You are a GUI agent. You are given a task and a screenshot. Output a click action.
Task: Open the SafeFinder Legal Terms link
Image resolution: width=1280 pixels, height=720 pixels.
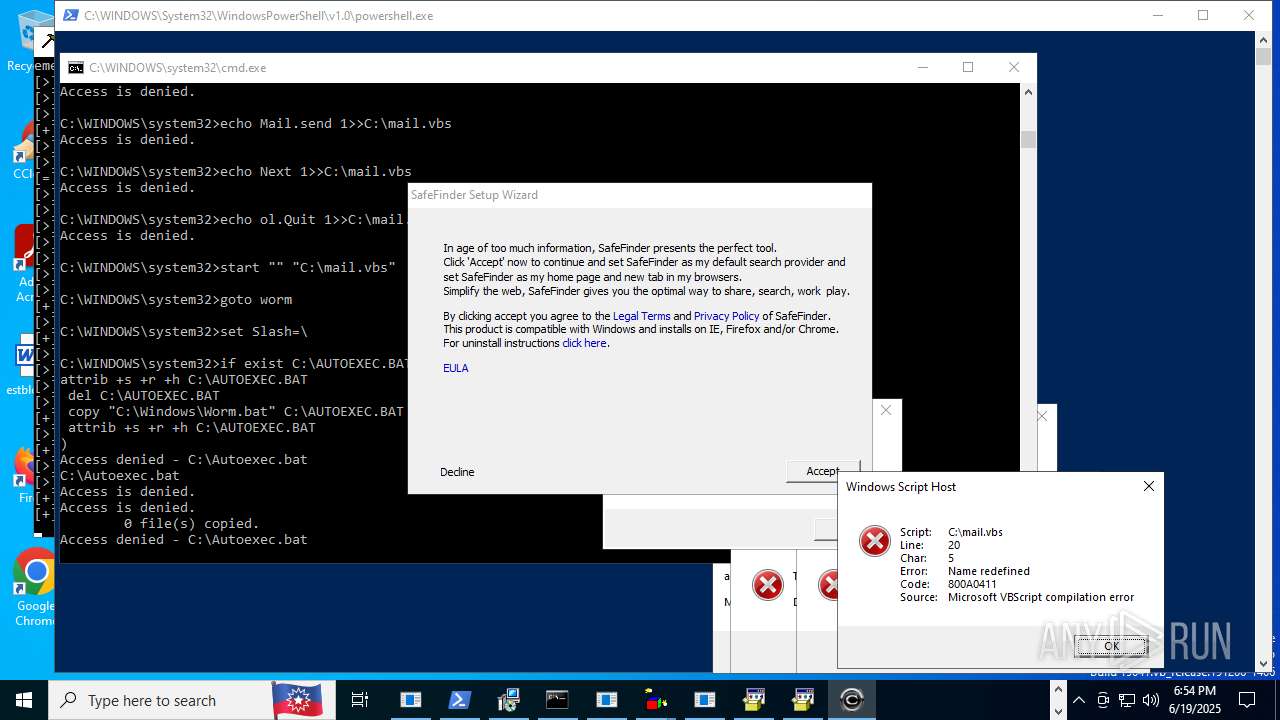click(642, 316)
